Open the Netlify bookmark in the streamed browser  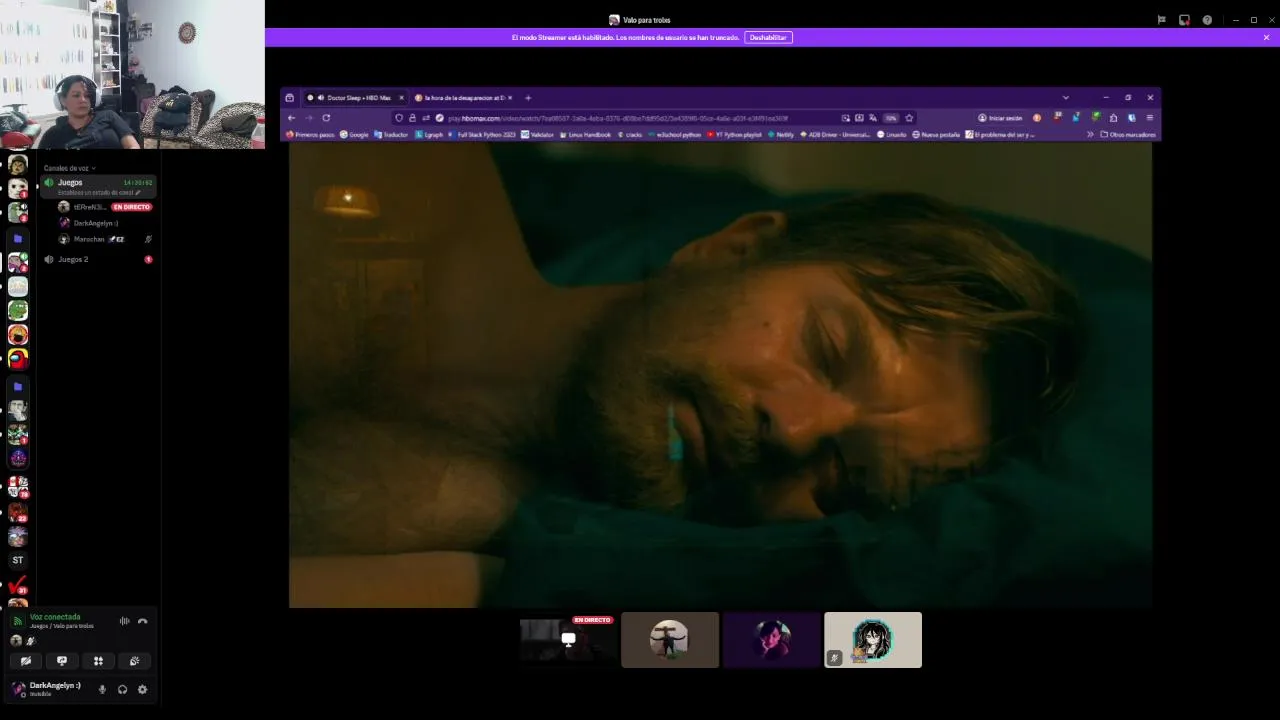click(780, 134)
